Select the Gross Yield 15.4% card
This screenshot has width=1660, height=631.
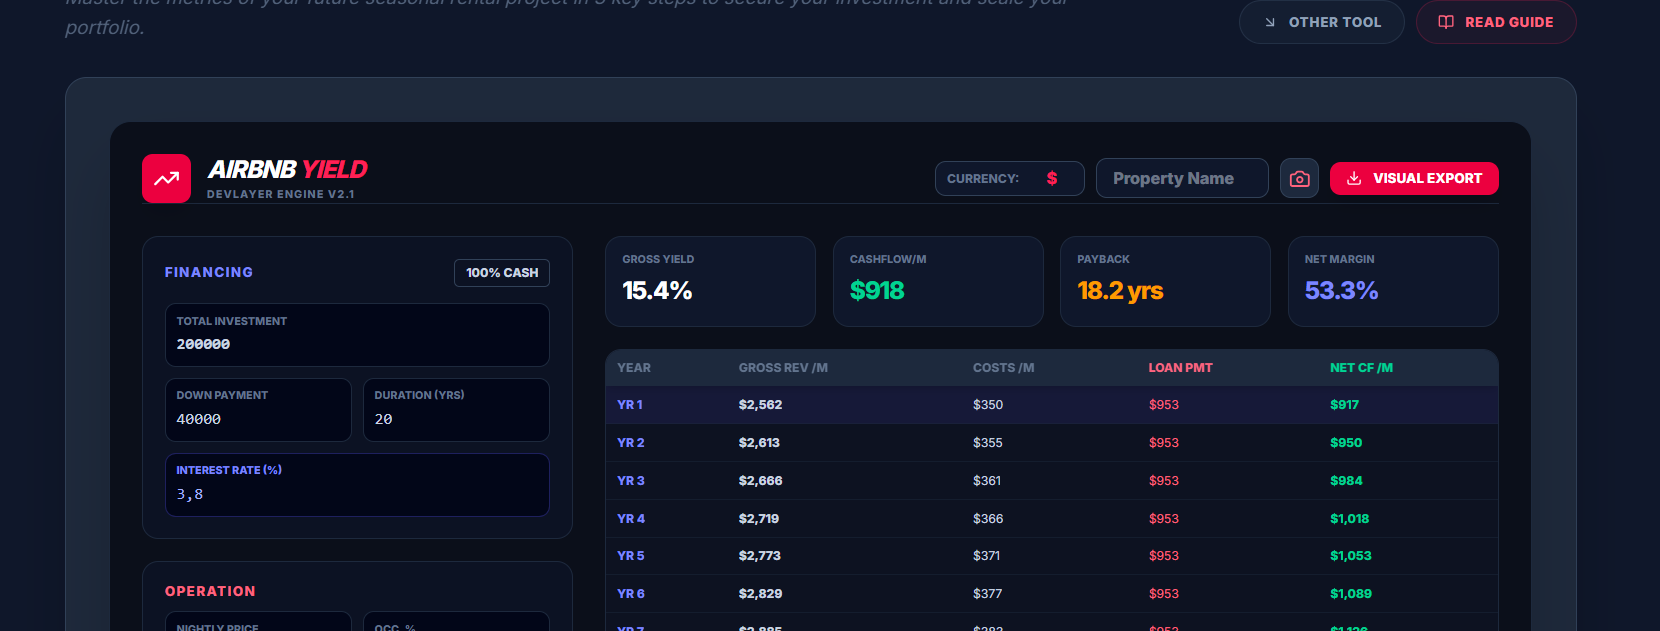click(x=710, y=281)
